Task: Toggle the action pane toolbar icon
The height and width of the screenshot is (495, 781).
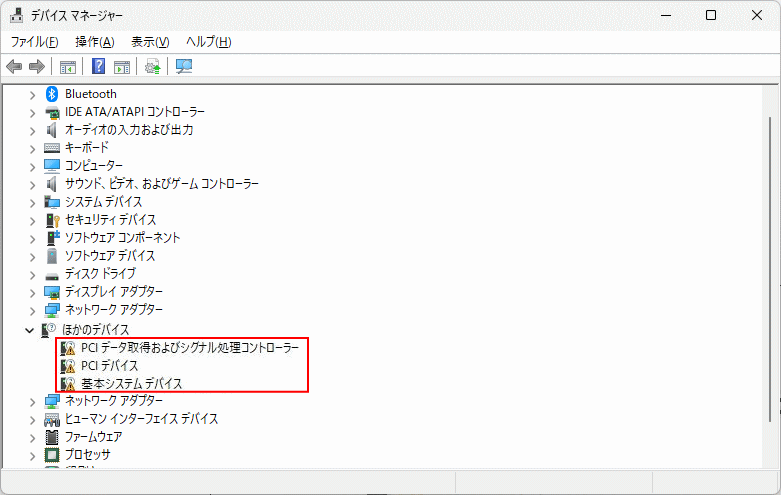Action: click(x=122, y=67)
